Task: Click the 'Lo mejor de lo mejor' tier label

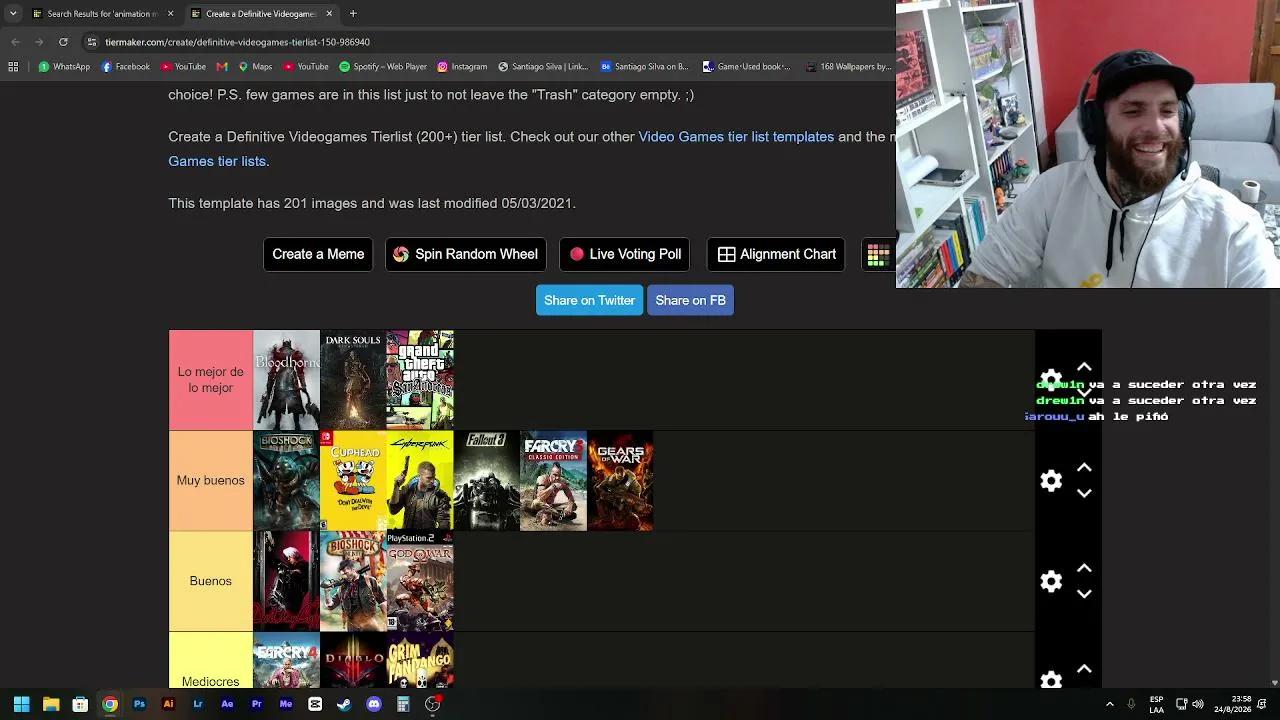Action: pyautogui.click(x=210, y=380)
